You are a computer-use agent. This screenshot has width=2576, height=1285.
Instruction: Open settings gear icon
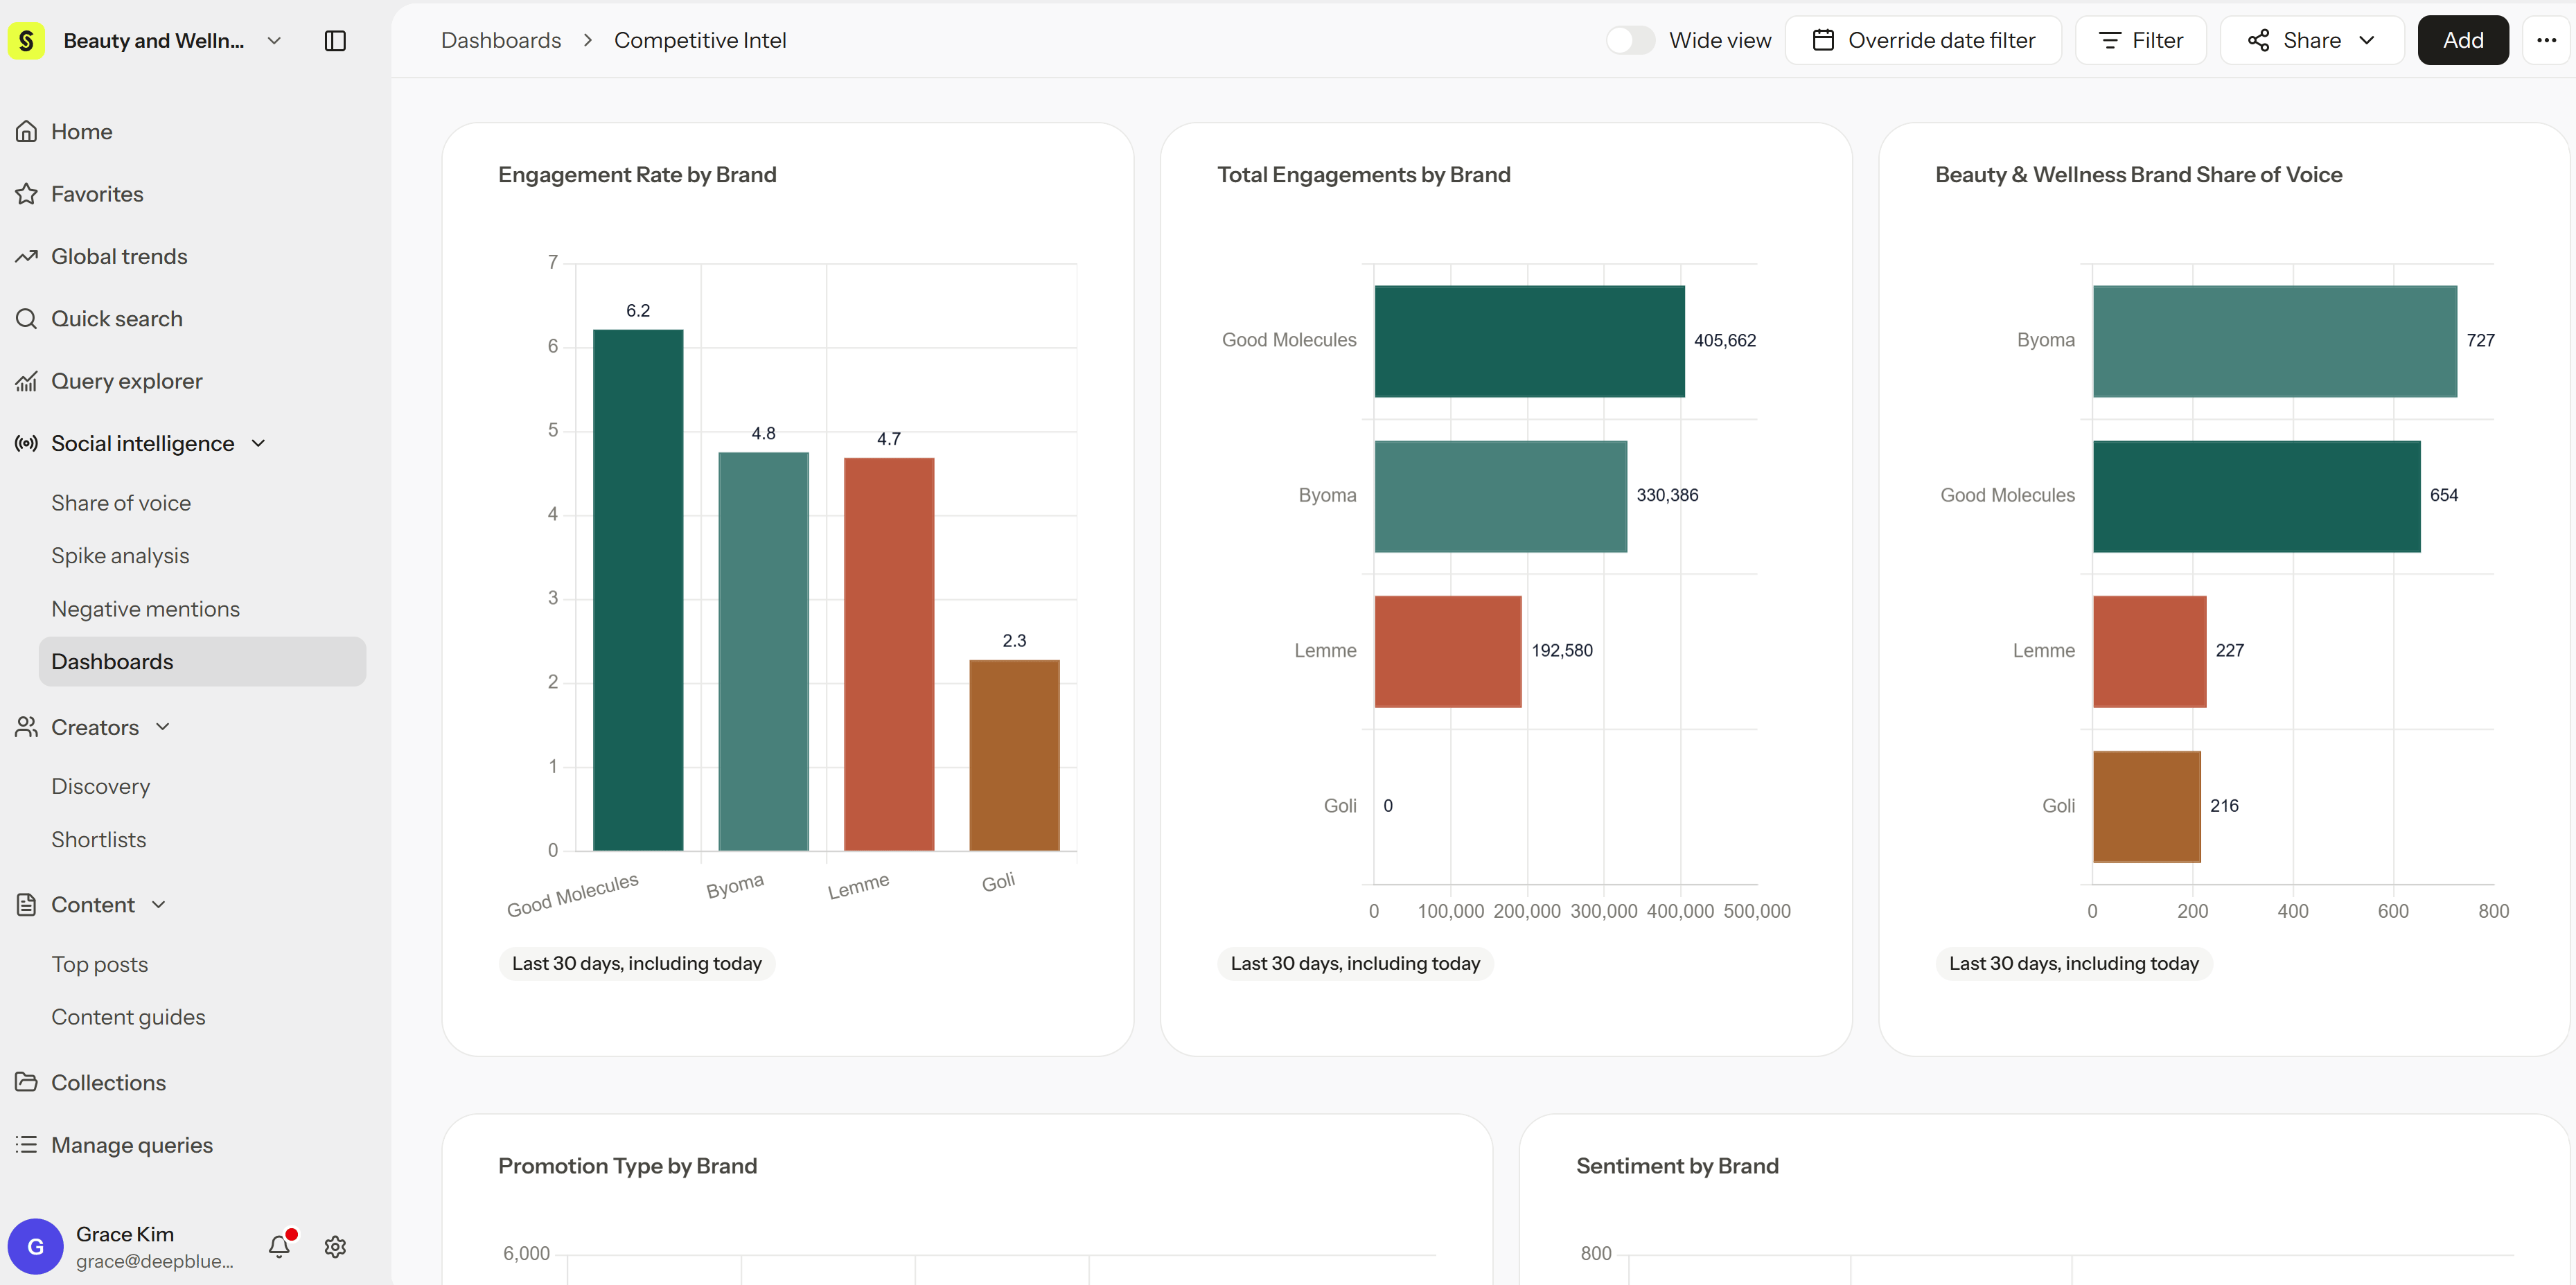click(335, 1246)
